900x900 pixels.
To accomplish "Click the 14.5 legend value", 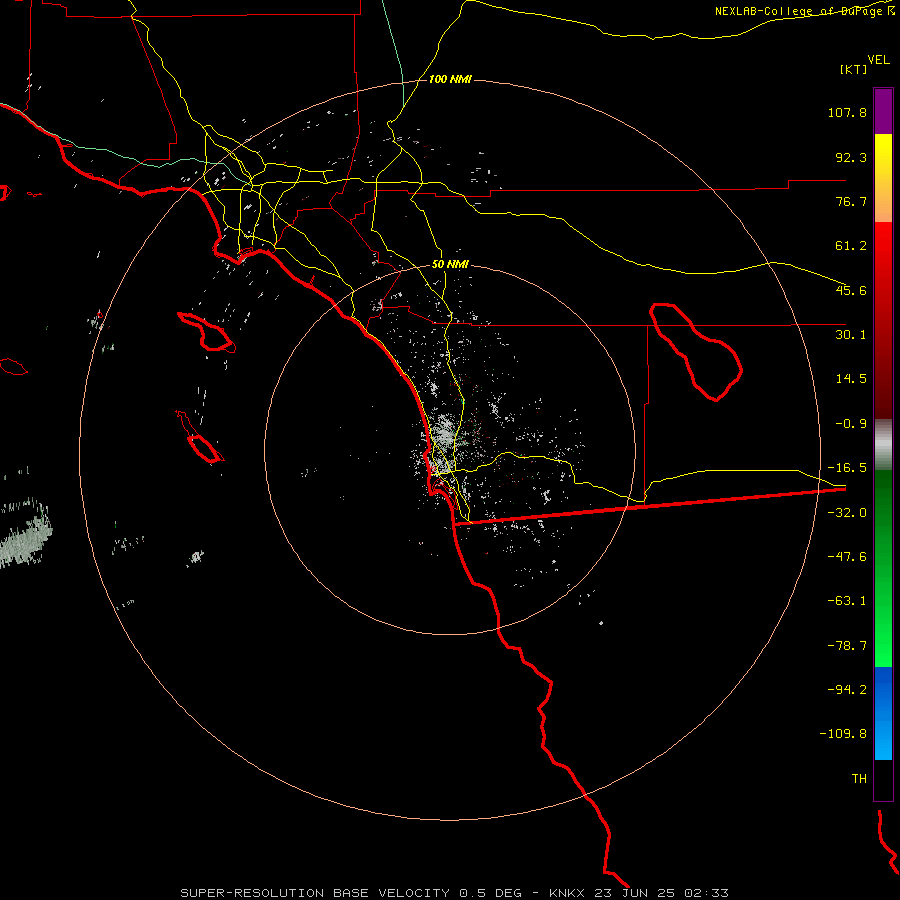I will [x=851, y=379].
